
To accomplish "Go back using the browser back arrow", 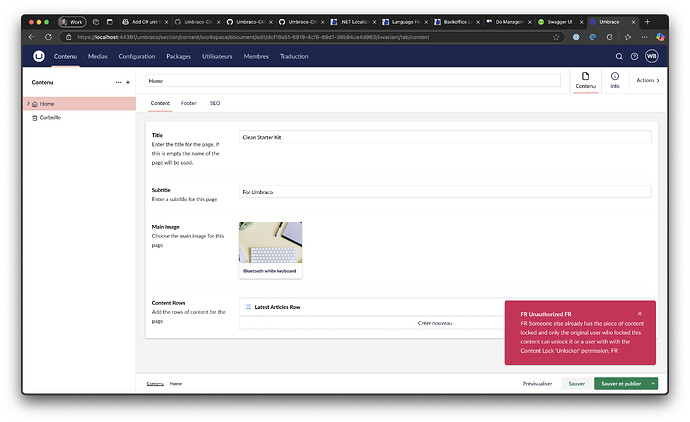I will point(31,37).
